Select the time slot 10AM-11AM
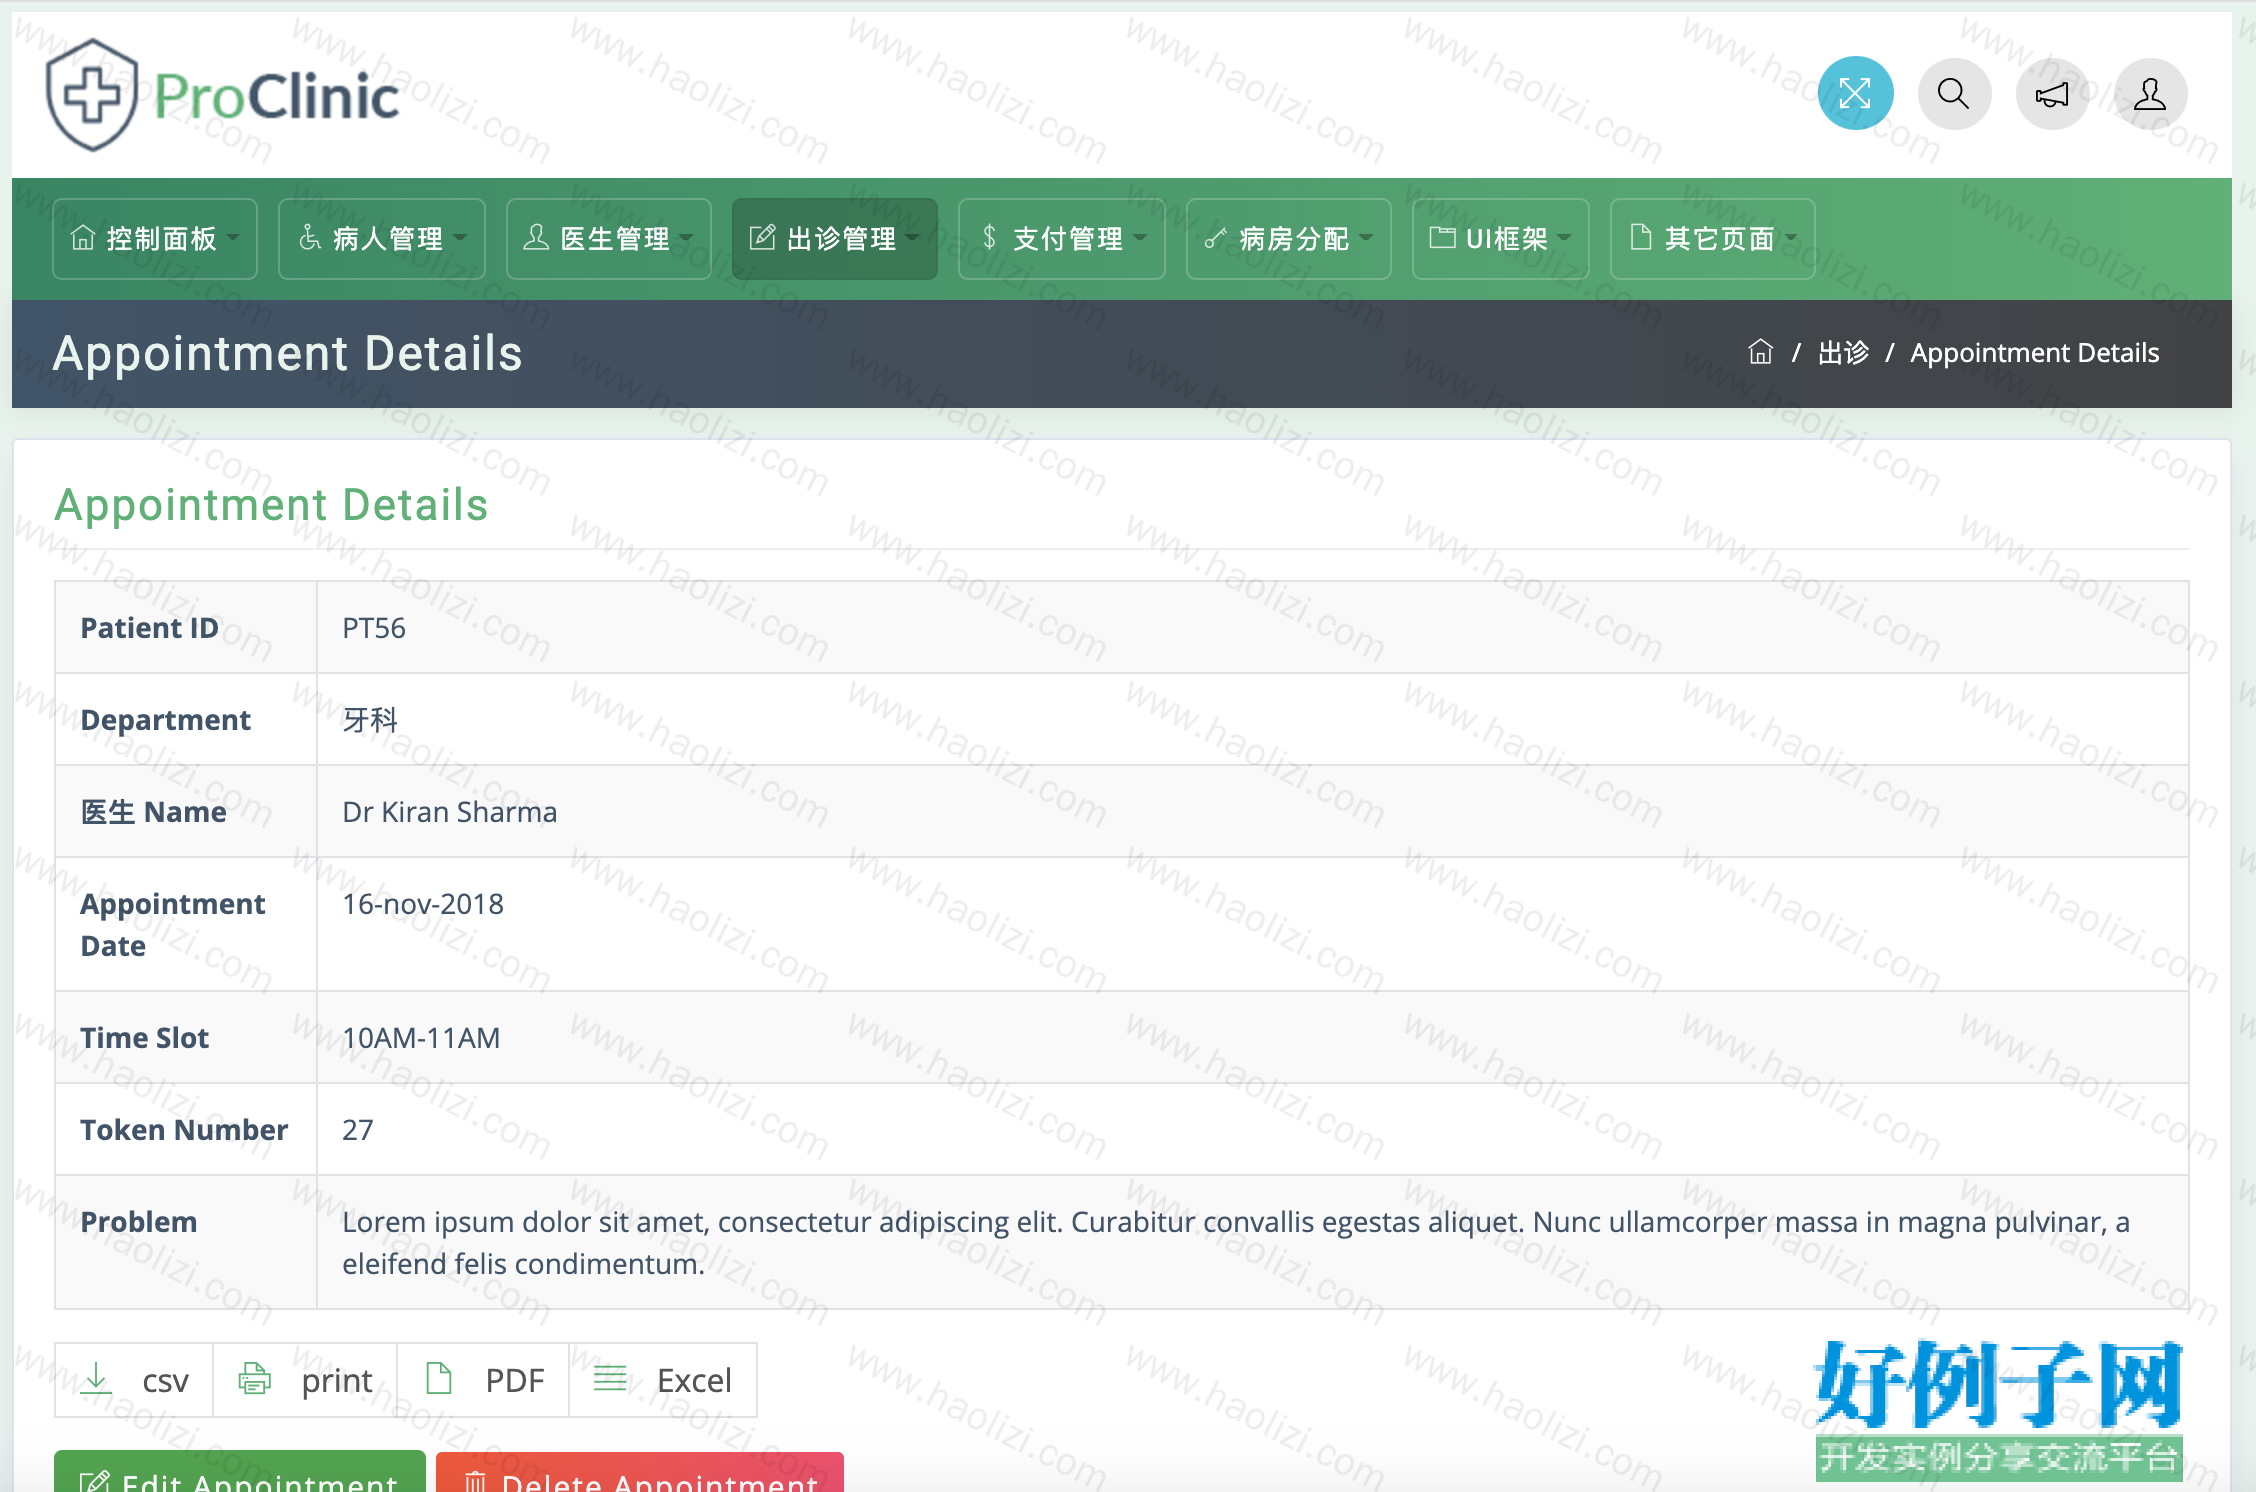This screenshot has height=1492, width=2256. point(421,1038)
